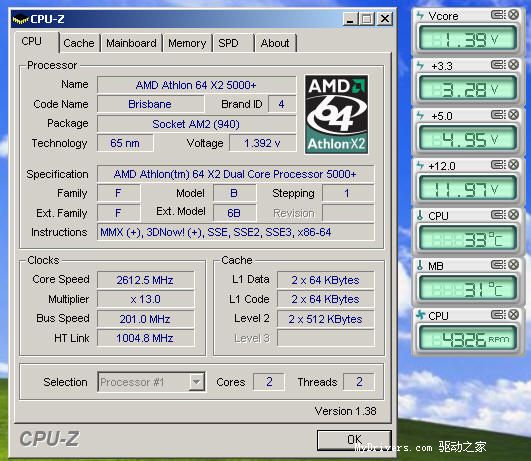531x461 pixels.
Task: Click the CPU fan icon
Action: tap(420, 315)
